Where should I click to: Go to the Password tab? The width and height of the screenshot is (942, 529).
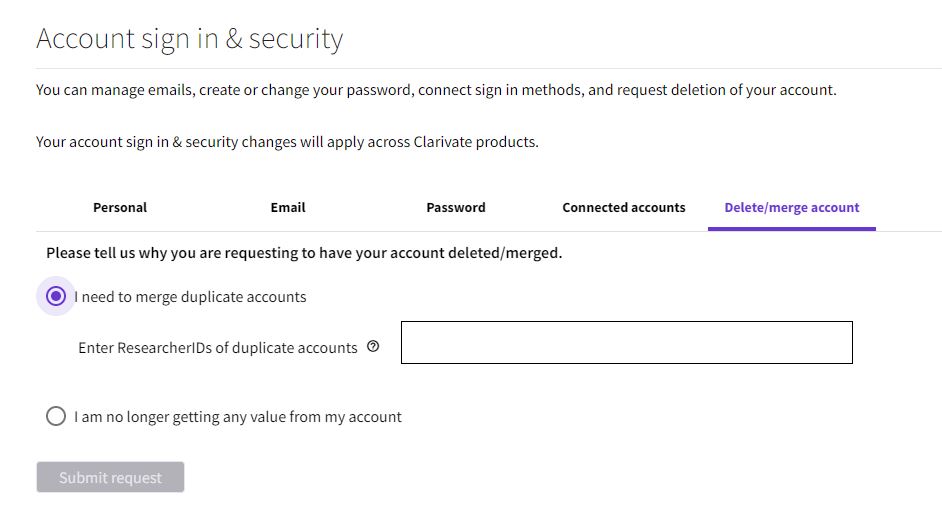(x=456, y=208)
